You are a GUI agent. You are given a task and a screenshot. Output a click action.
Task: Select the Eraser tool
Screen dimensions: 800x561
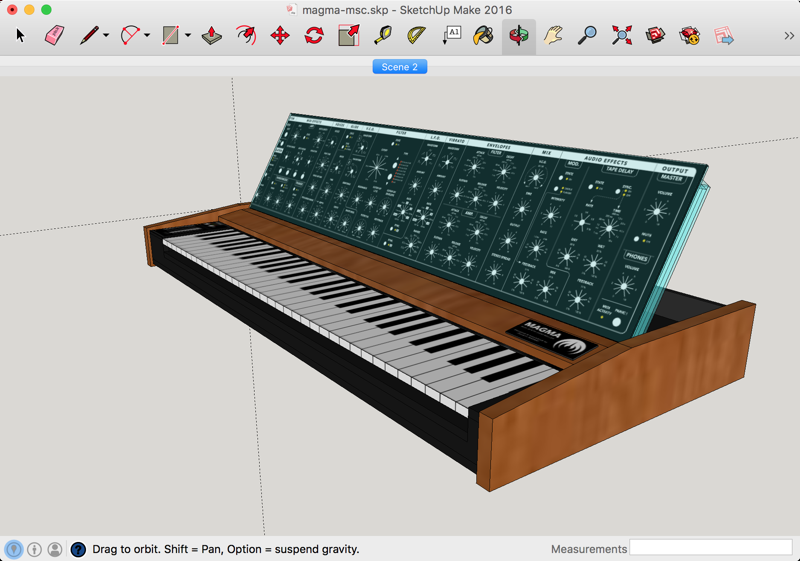click(x=54, y=36)
